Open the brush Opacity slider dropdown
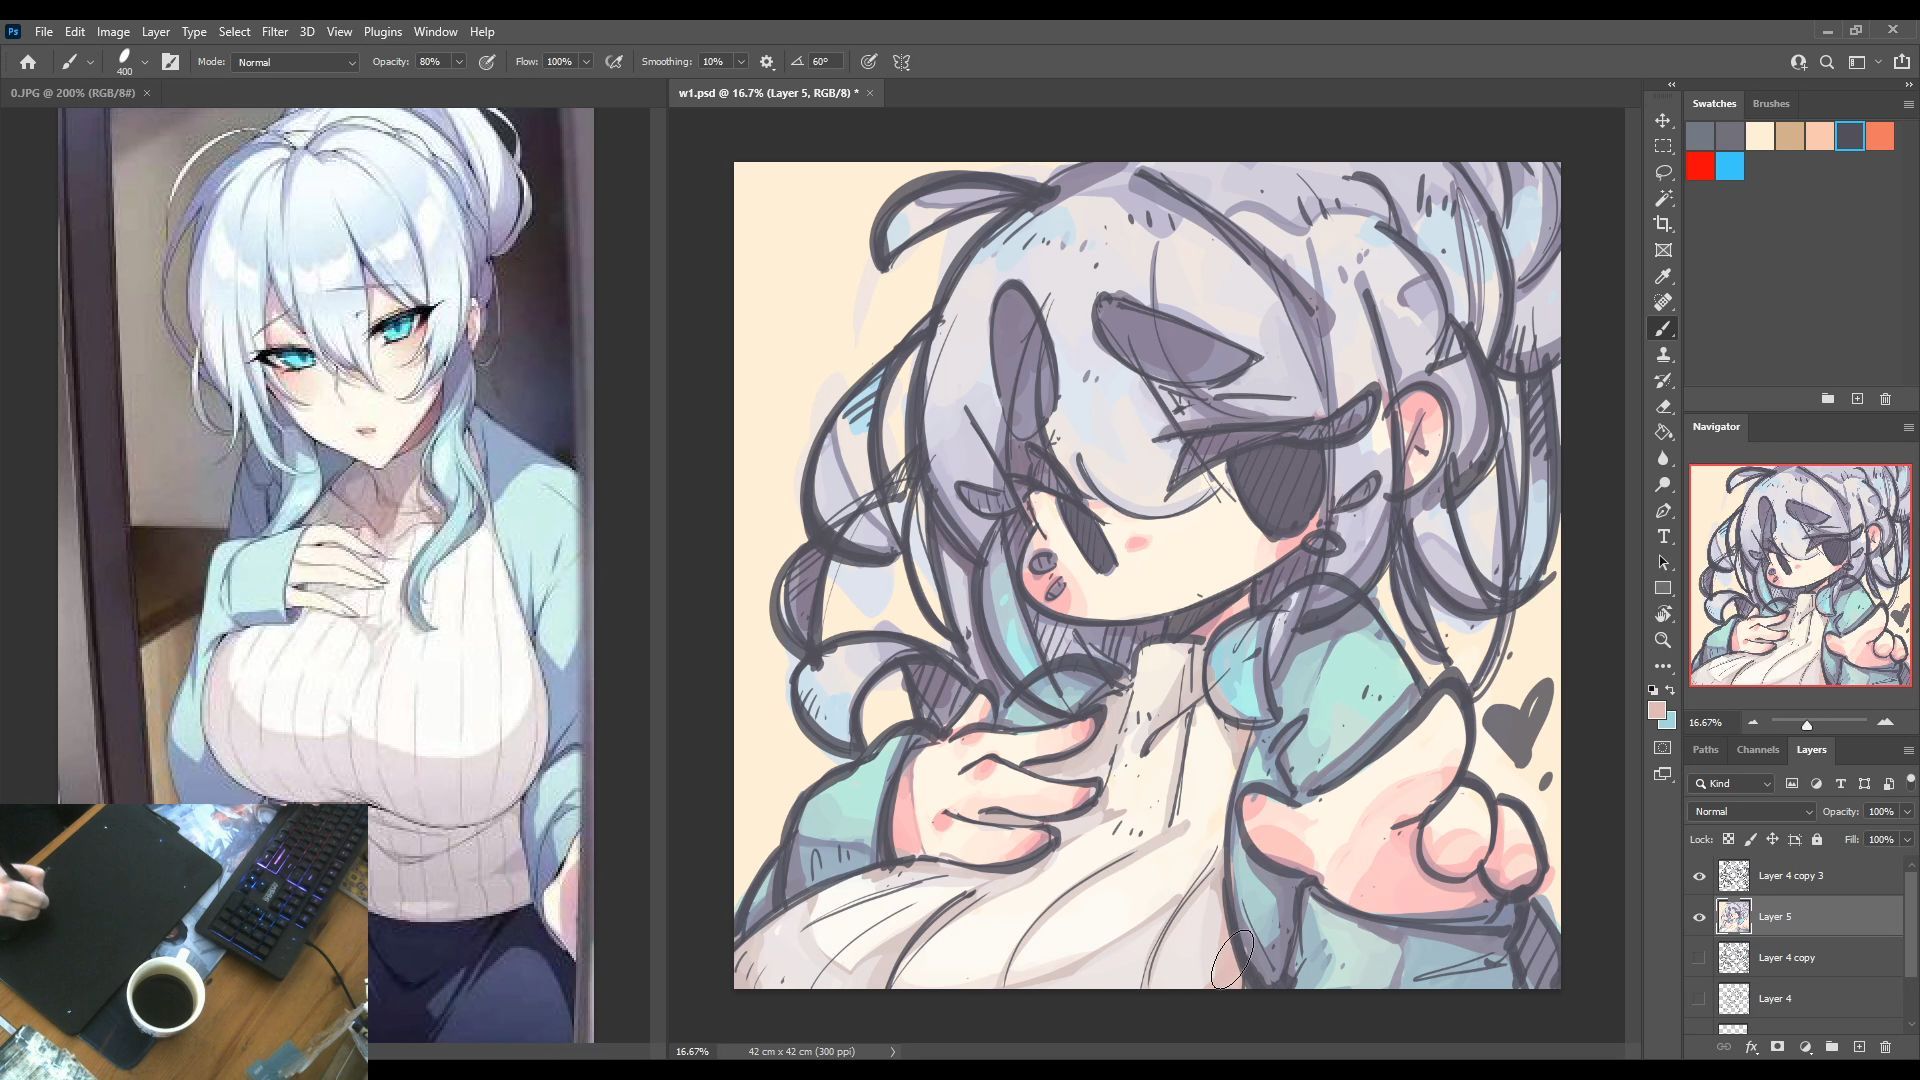 click(459, 62)
